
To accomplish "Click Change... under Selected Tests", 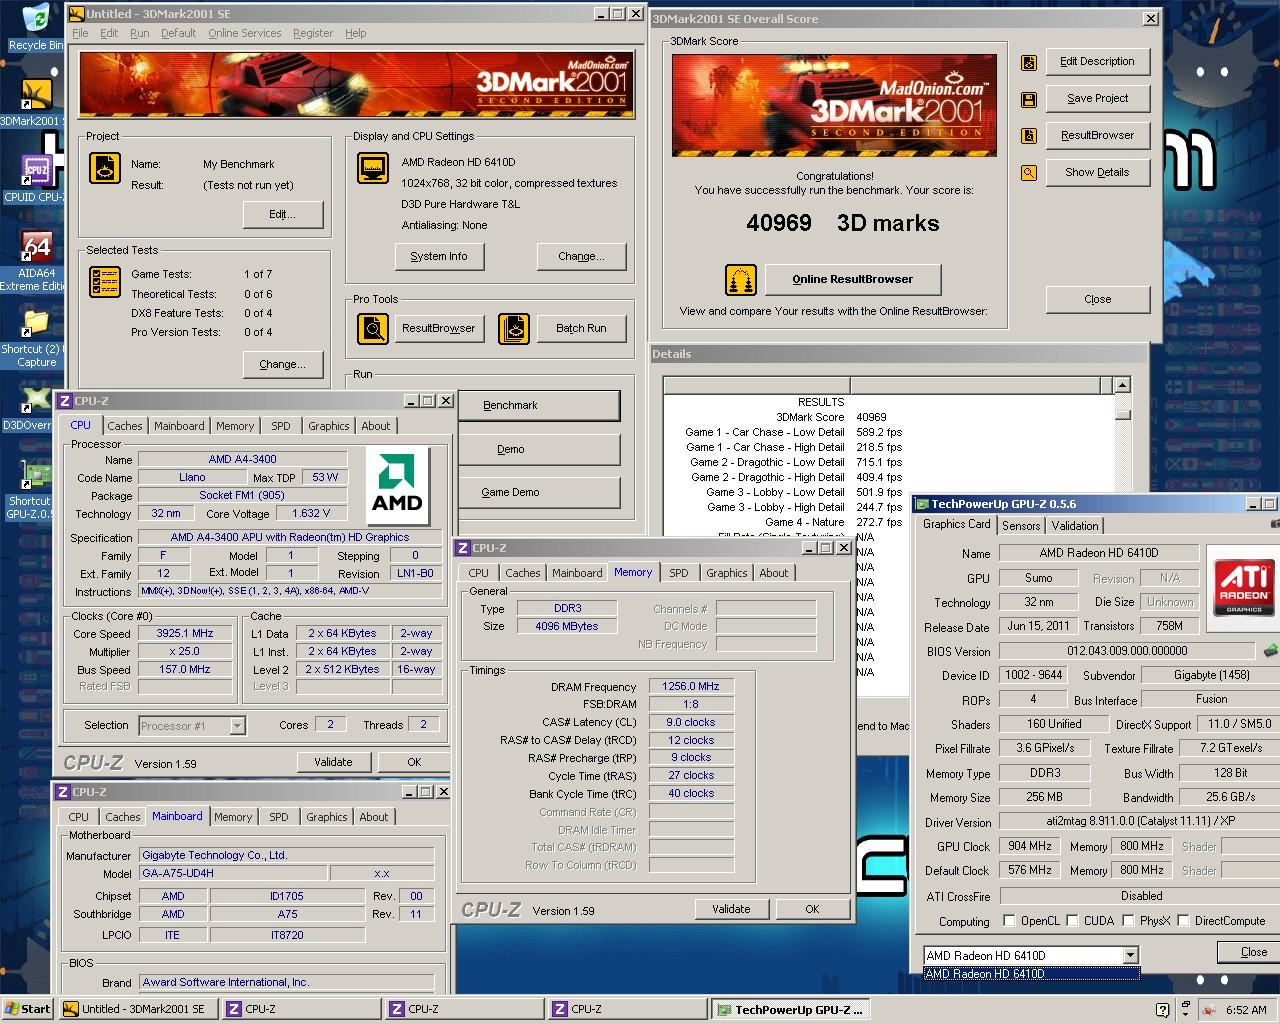I will (283, 364).
